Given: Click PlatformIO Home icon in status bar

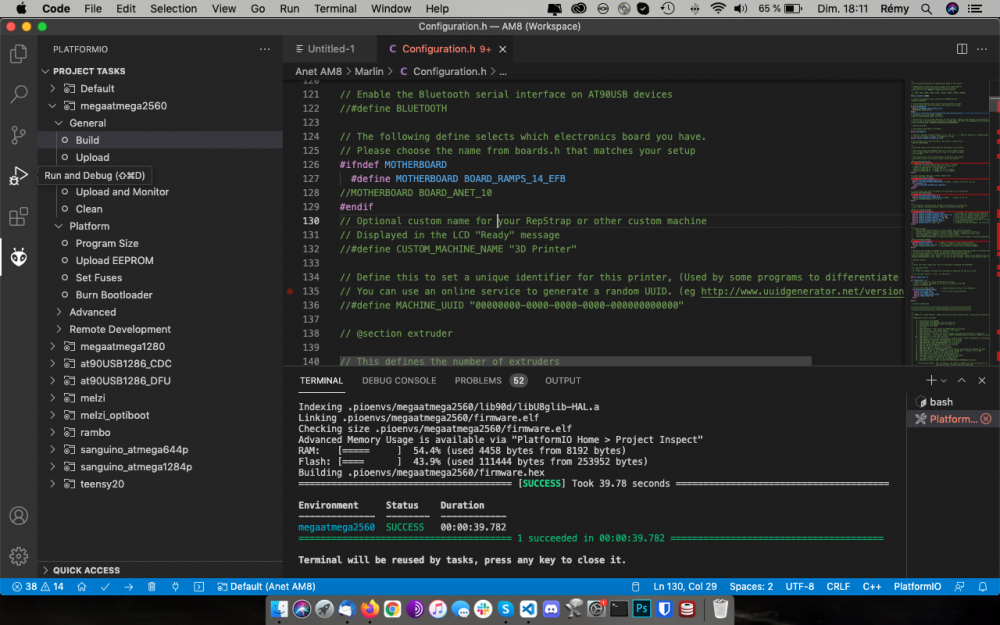Looking at the screenshot, I should (83, 586).
